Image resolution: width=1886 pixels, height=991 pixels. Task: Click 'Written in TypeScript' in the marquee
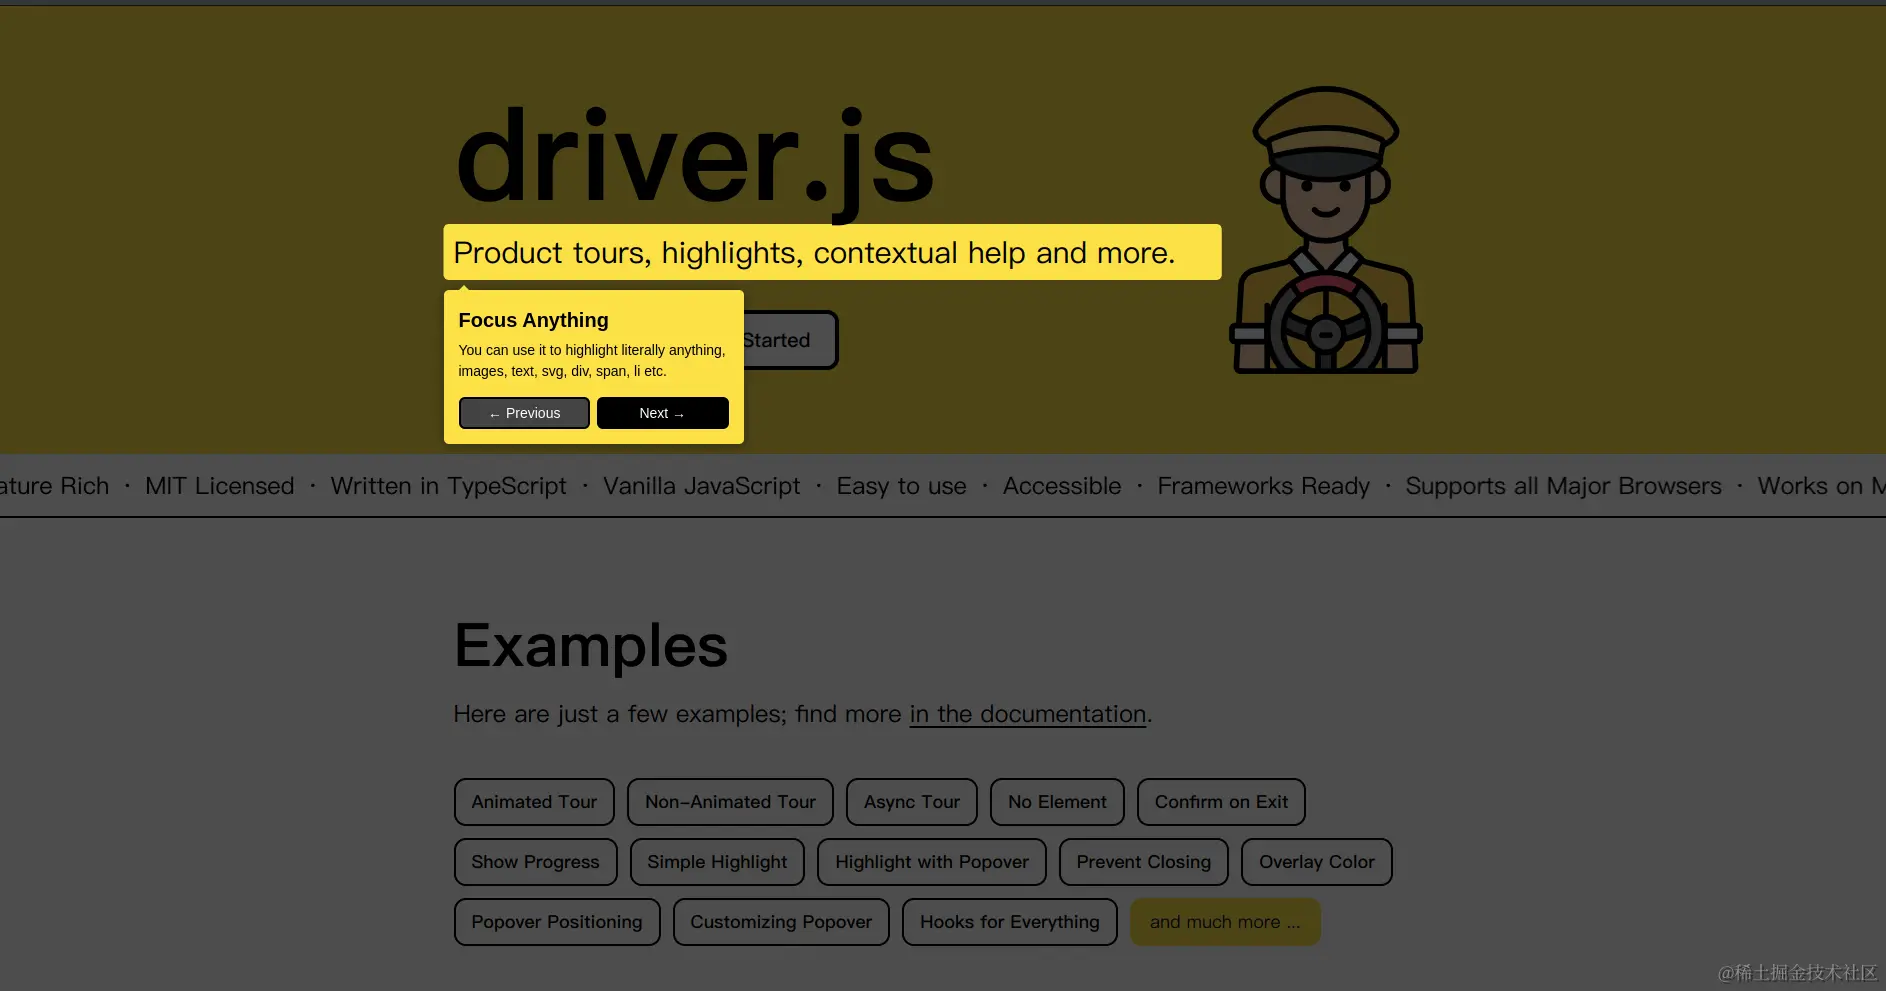pyautogui.click(x=449, y=486)
